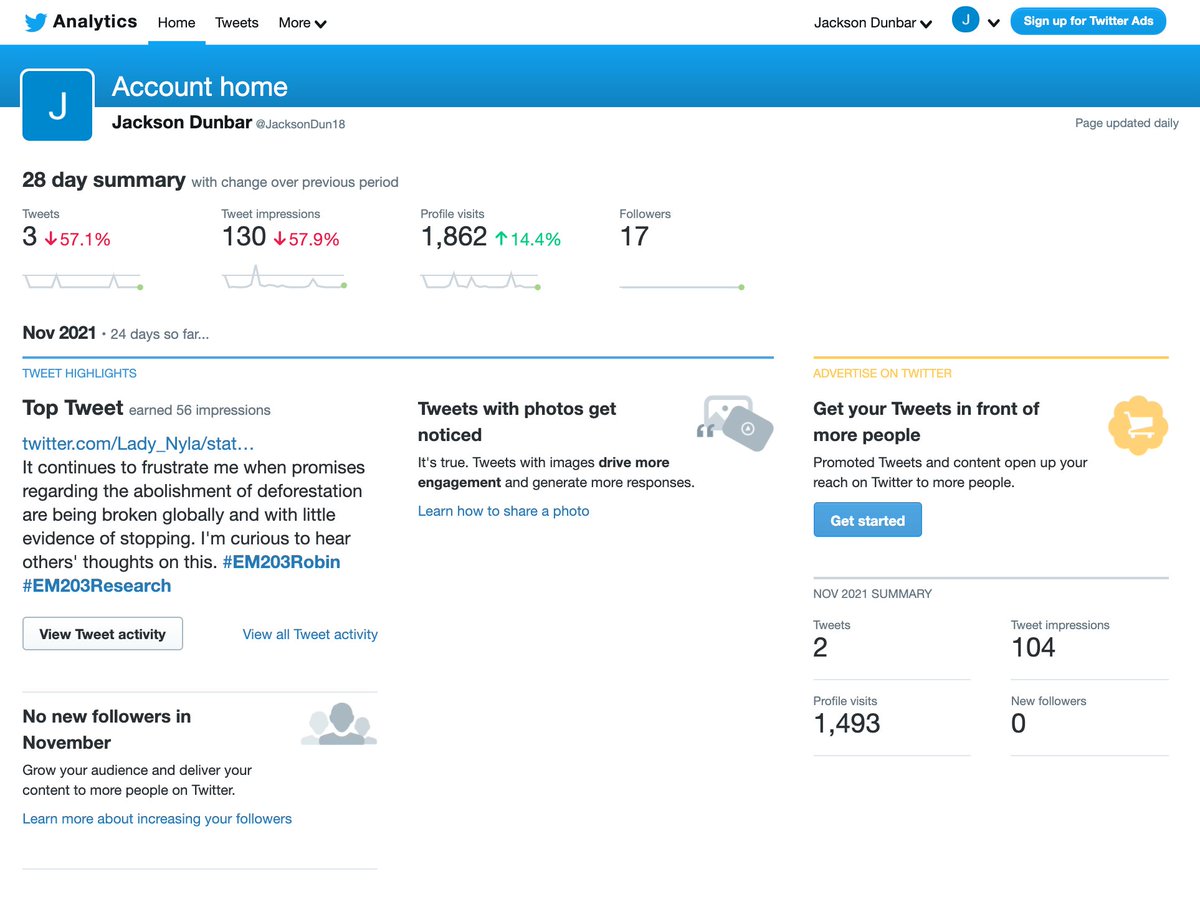
Task: Click the summary Tweet impressions 104
Action: [x=1033, y=648]
